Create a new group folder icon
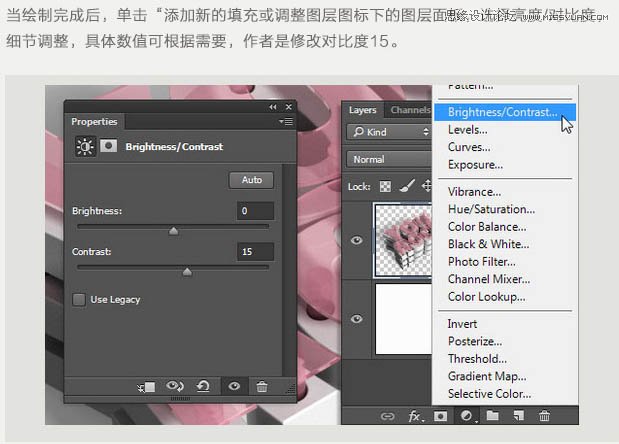The width and height of the screenshot is (619, 444). pos(492,416)
